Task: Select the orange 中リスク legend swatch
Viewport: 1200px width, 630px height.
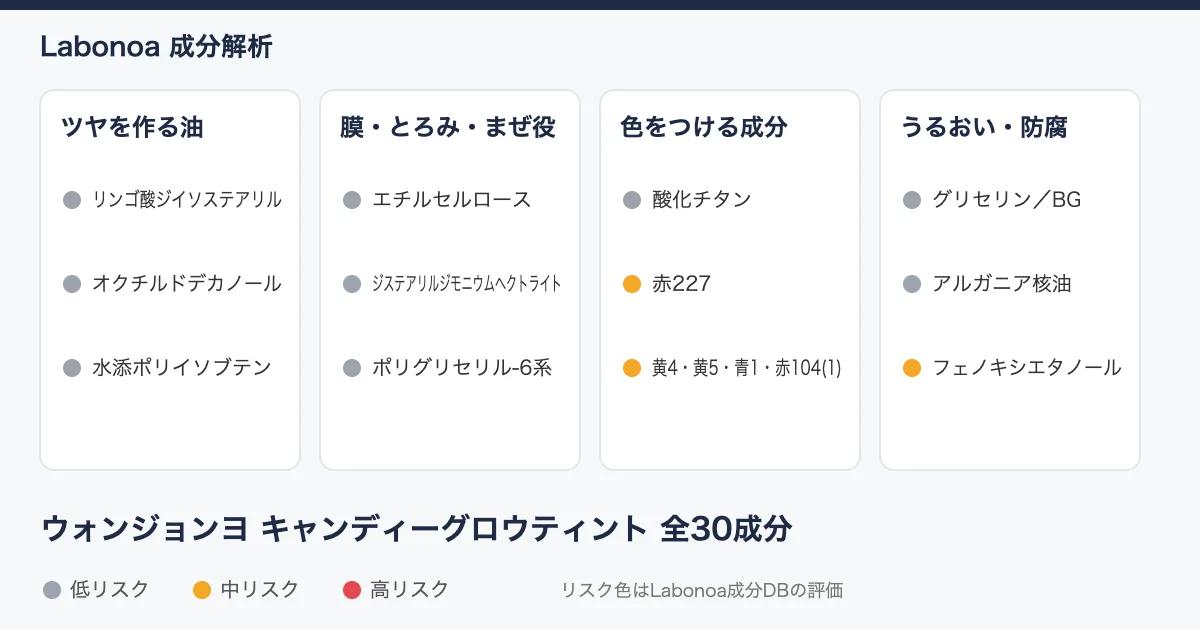Action: click(202, 590)
